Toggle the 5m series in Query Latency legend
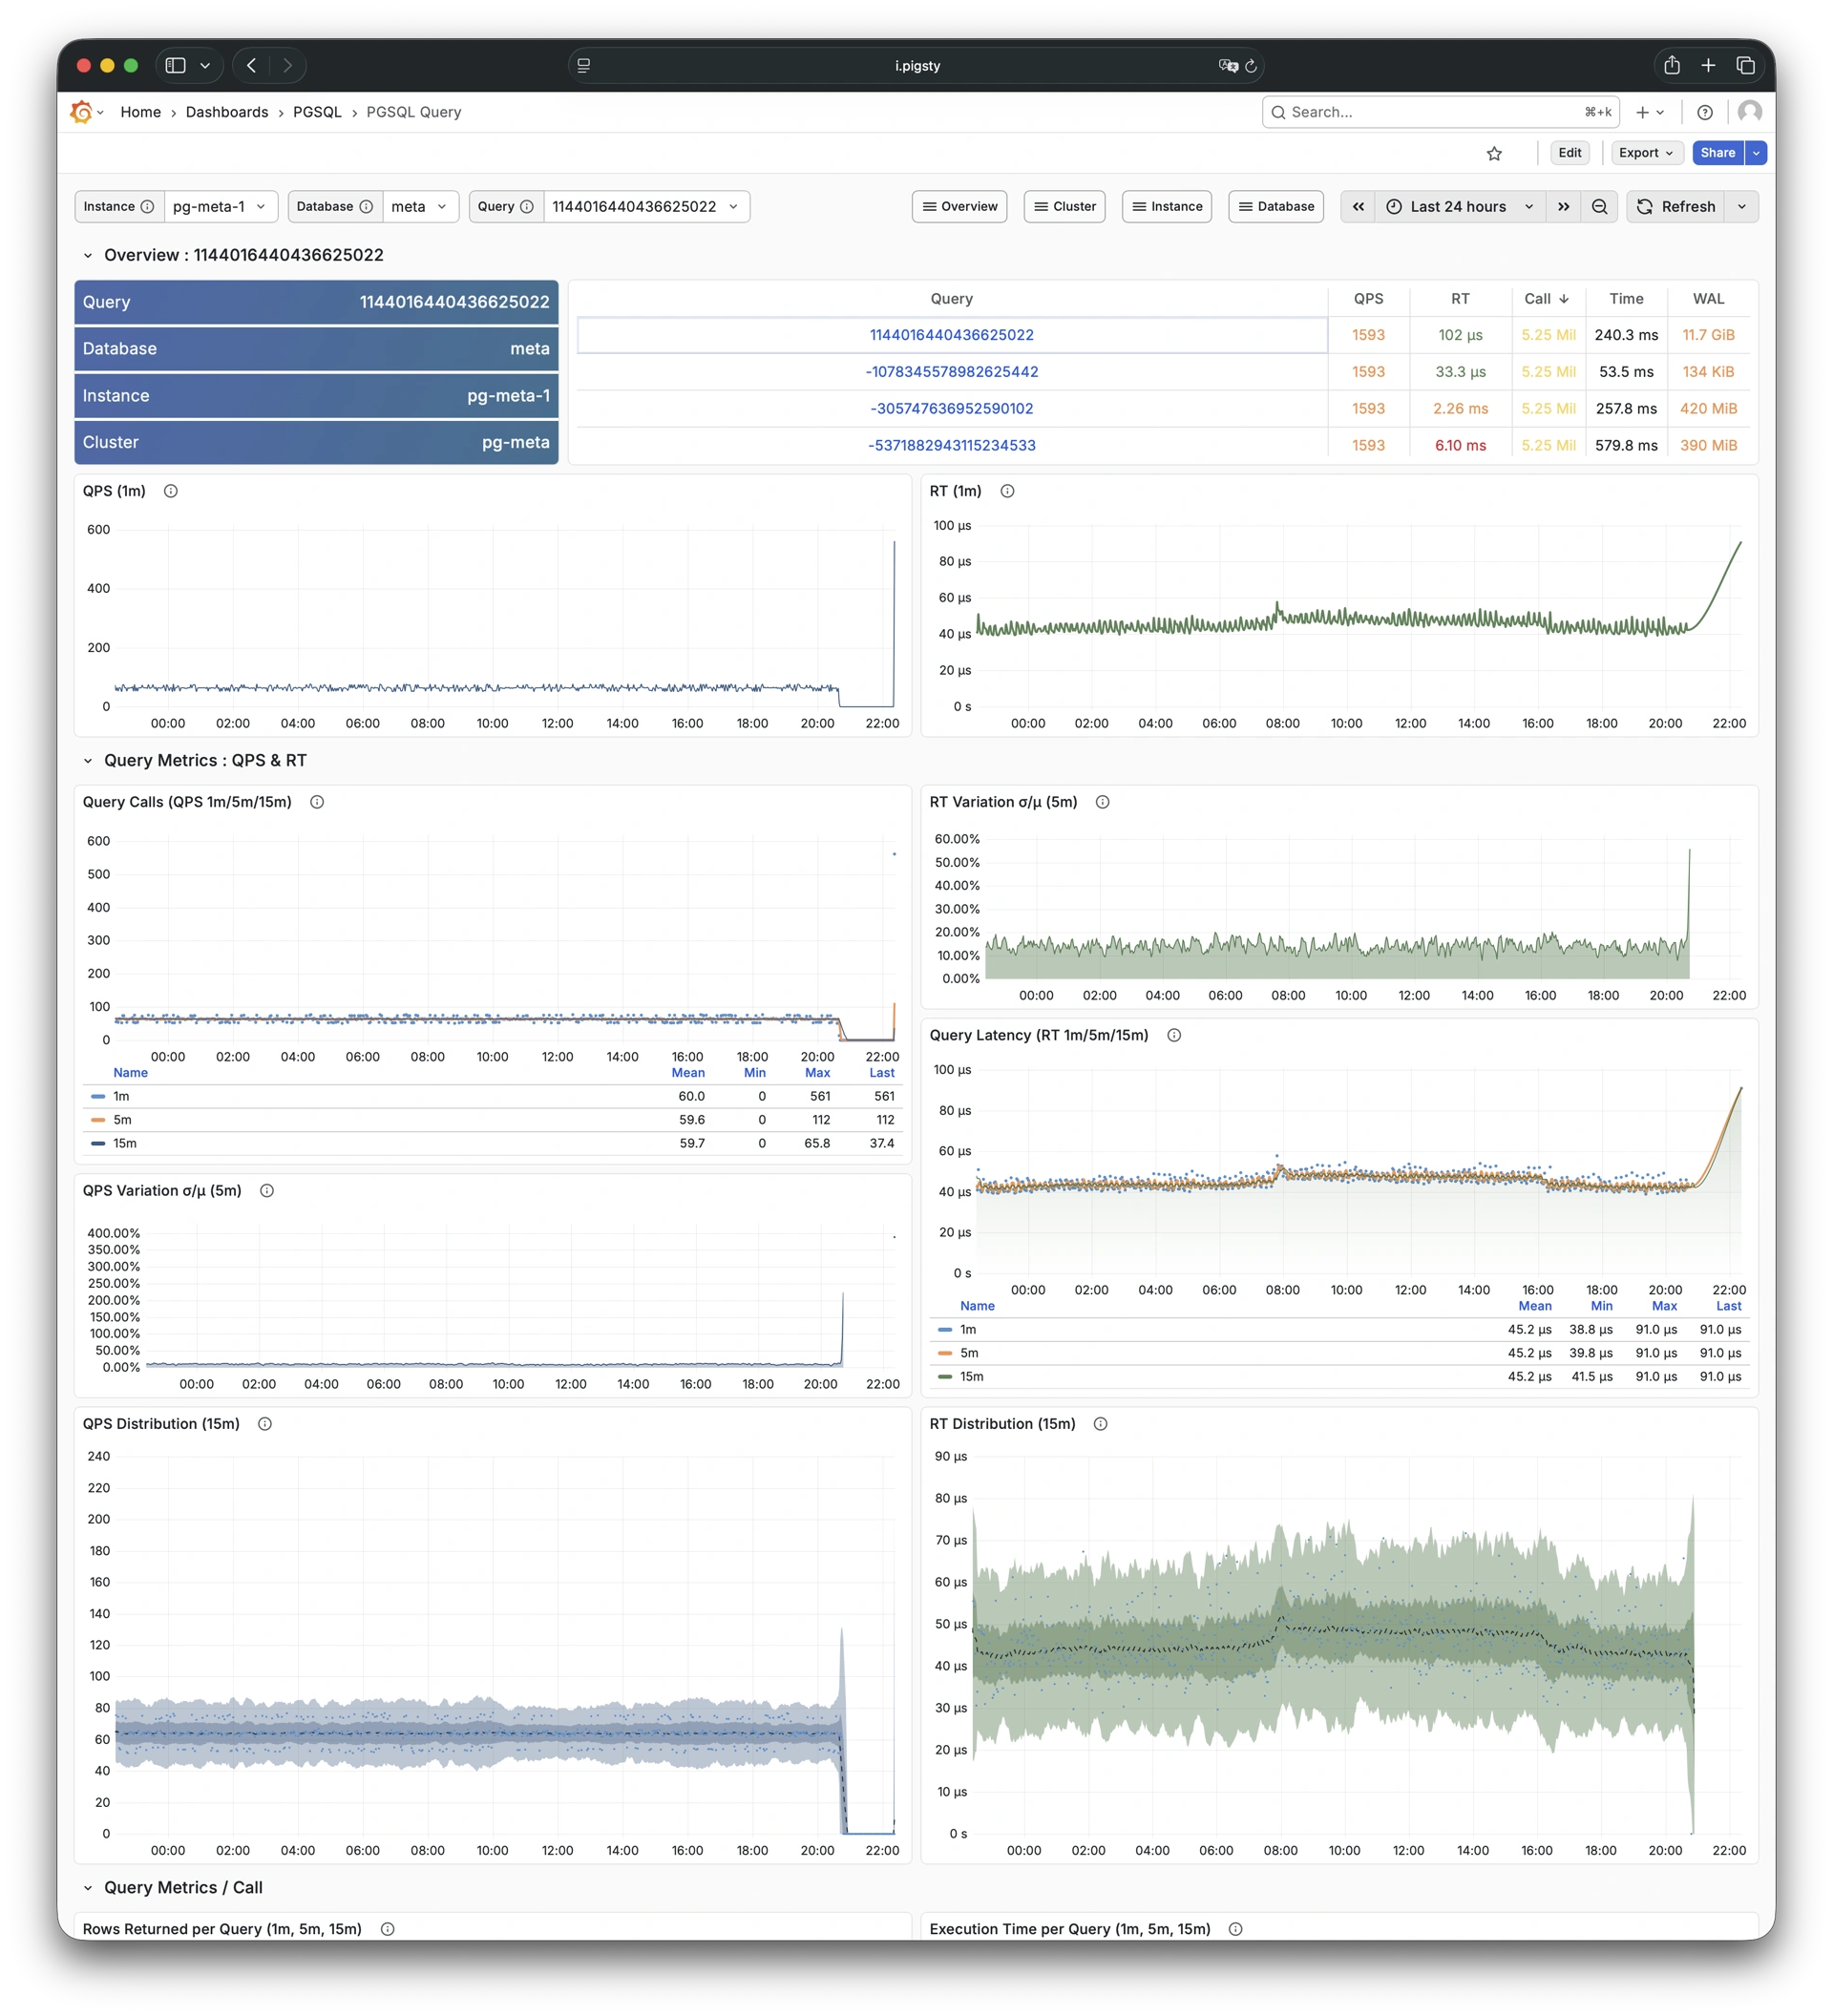Viewport: 1833px width, 2016px height. tap(966, 1353)
